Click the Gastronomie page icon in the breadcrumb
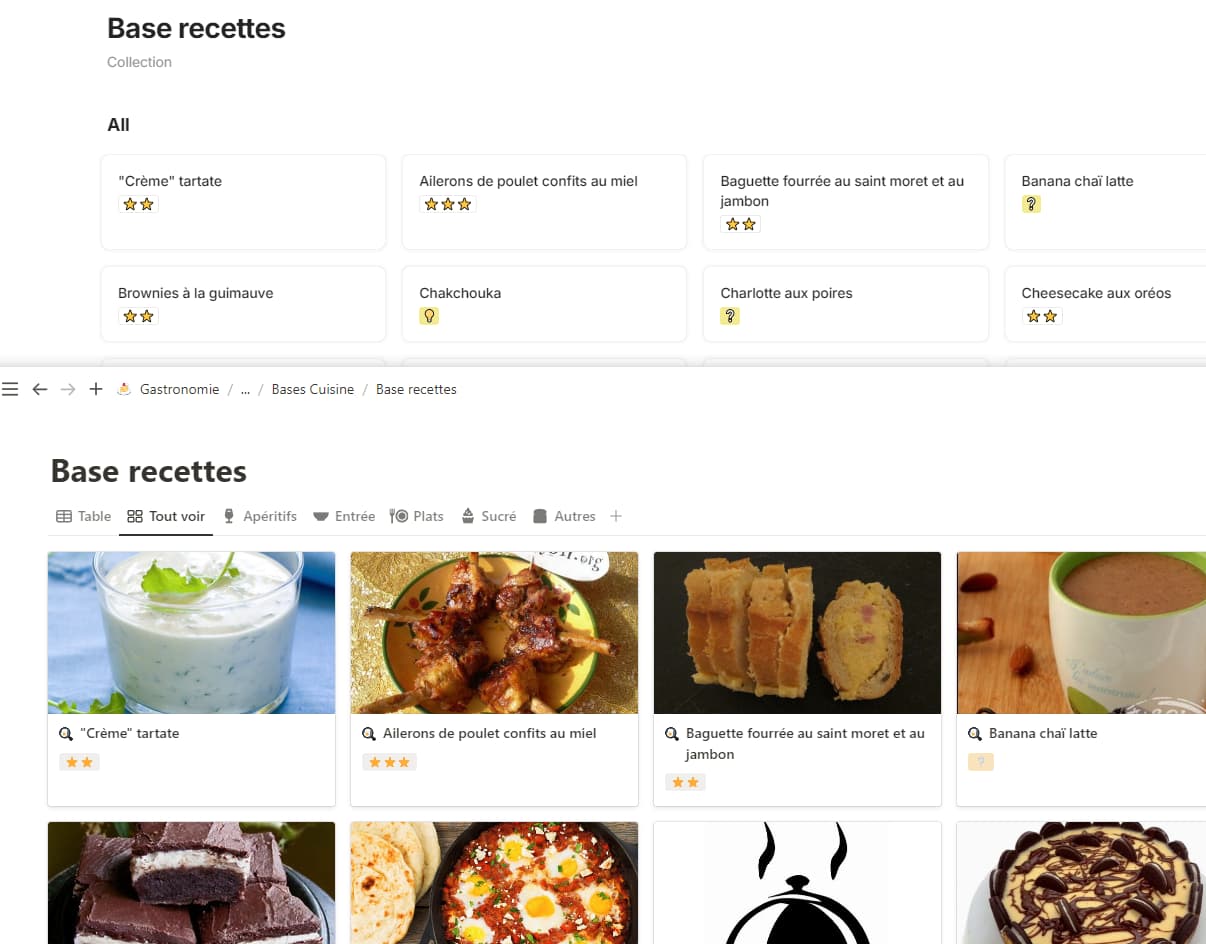Image resolution: width=1206 pixels, height=944 pixels. (125, 389)
